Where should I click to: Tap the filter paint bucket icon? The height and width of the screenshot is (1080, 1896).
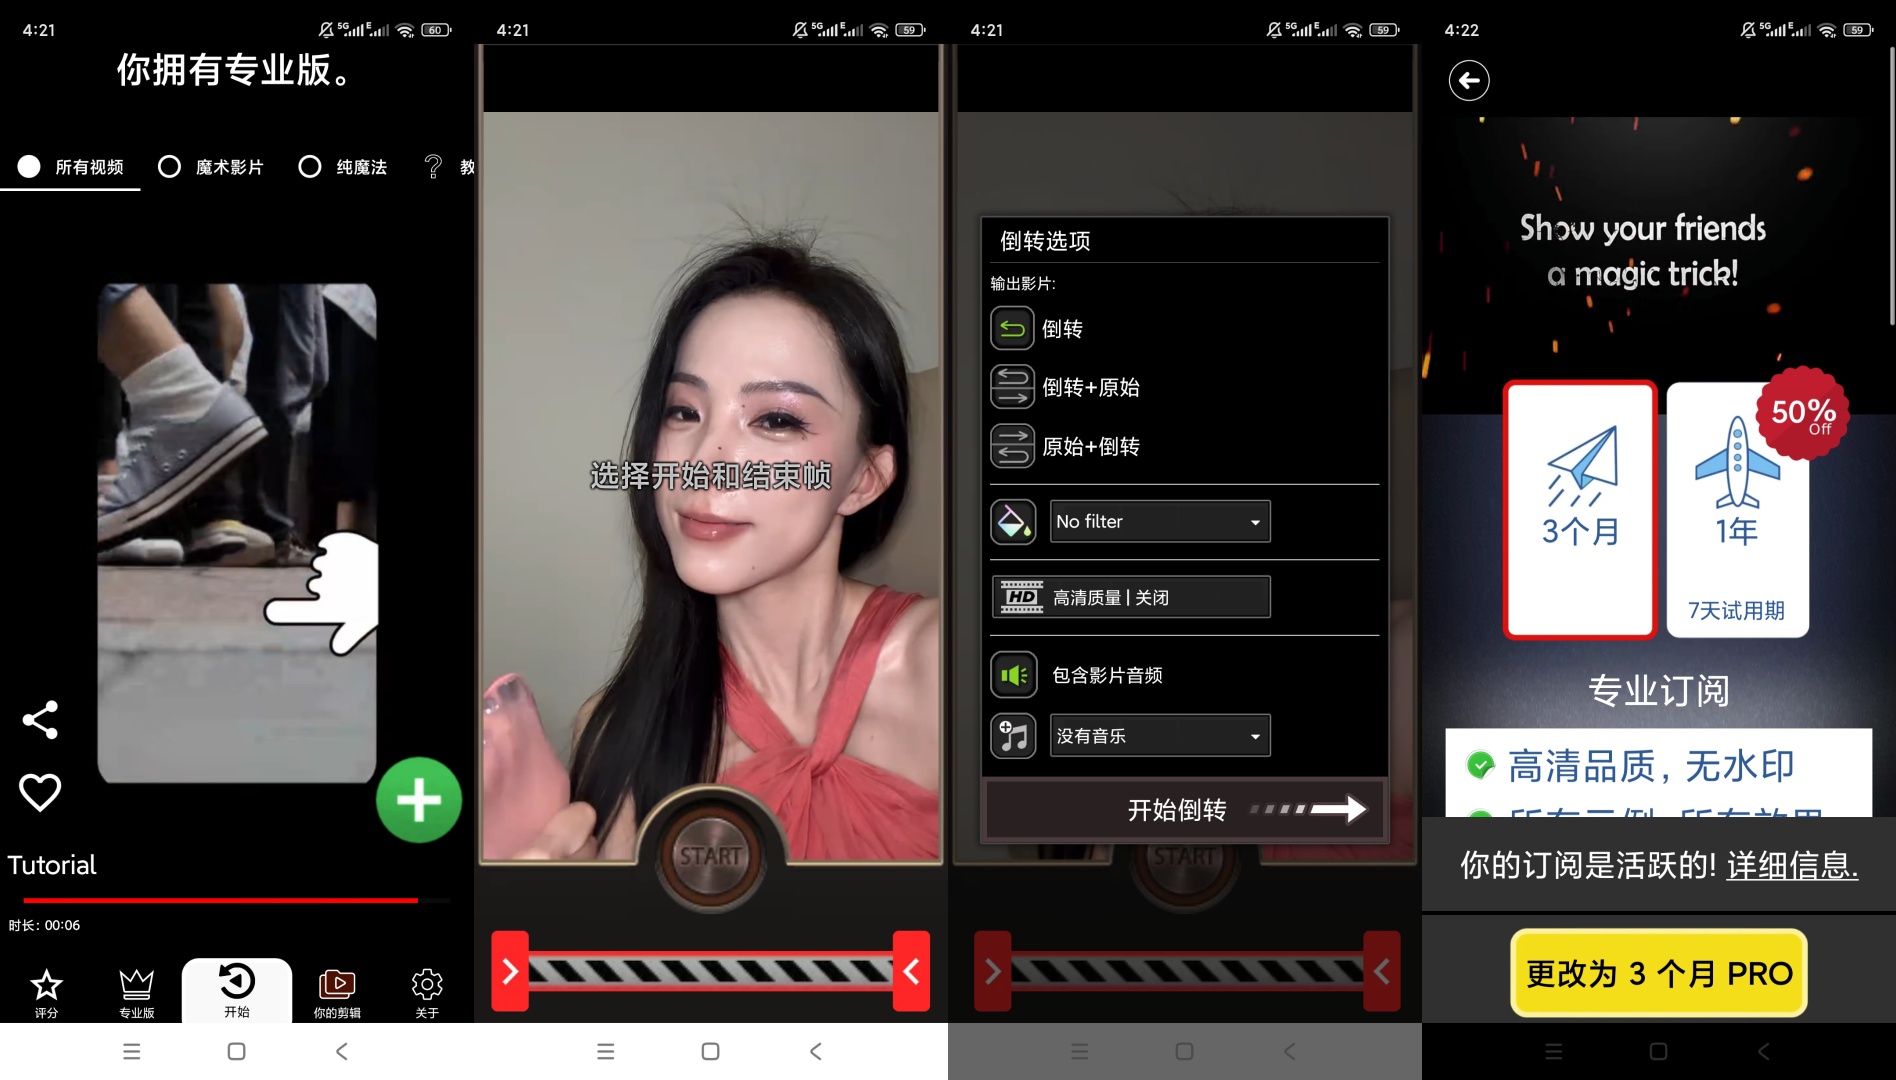1012,521
